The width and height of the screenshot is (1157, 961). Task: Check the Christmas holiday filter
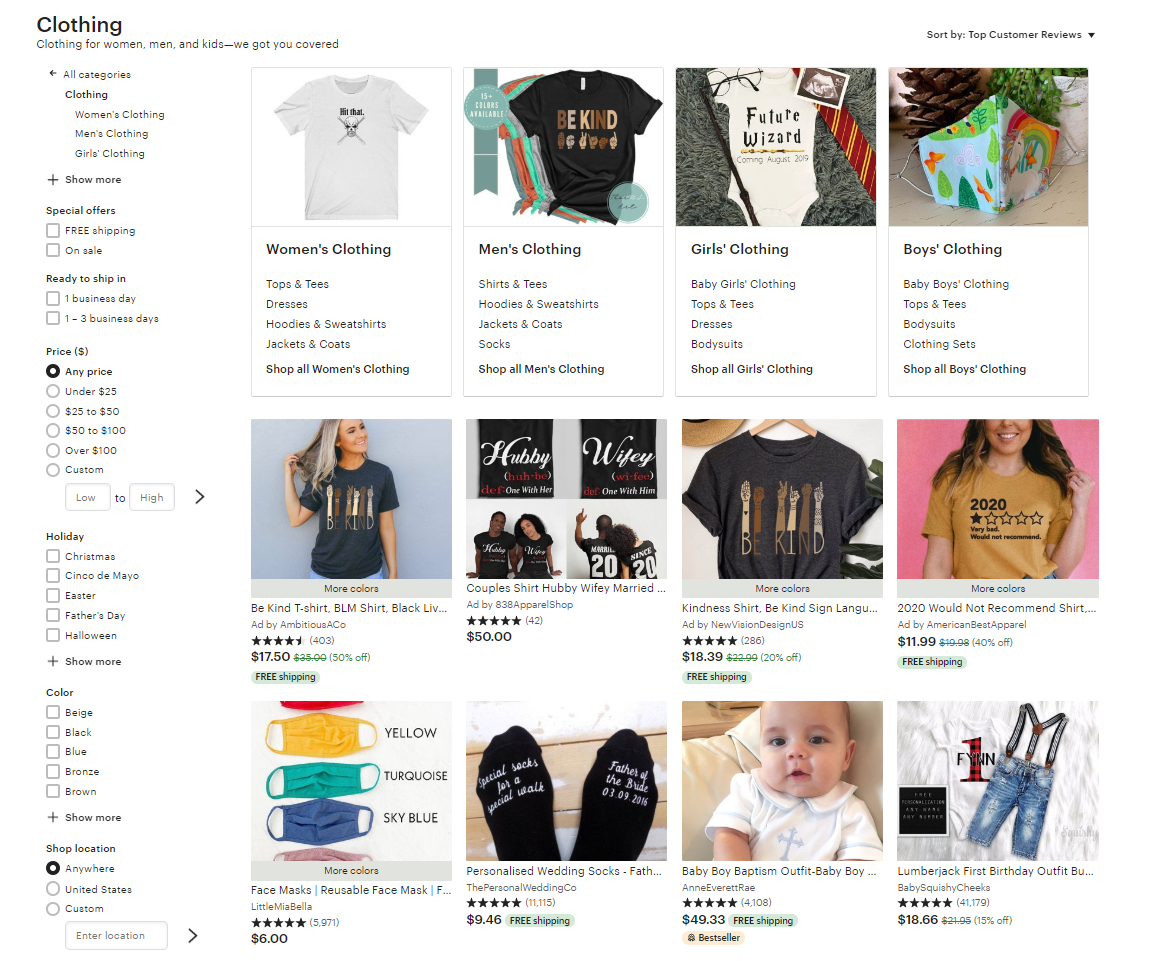53,556
